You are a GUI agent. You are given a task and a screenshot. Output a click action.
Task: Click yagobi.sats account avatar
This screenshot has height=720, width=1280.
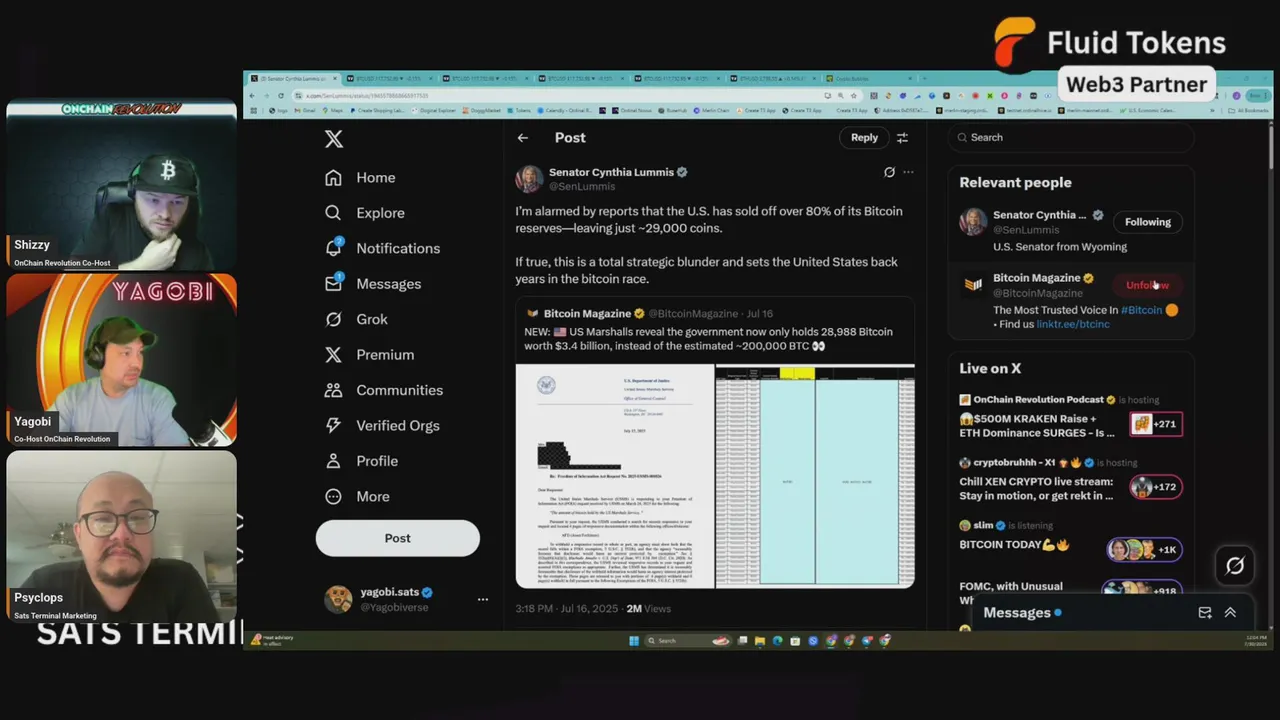coord(338,599)
